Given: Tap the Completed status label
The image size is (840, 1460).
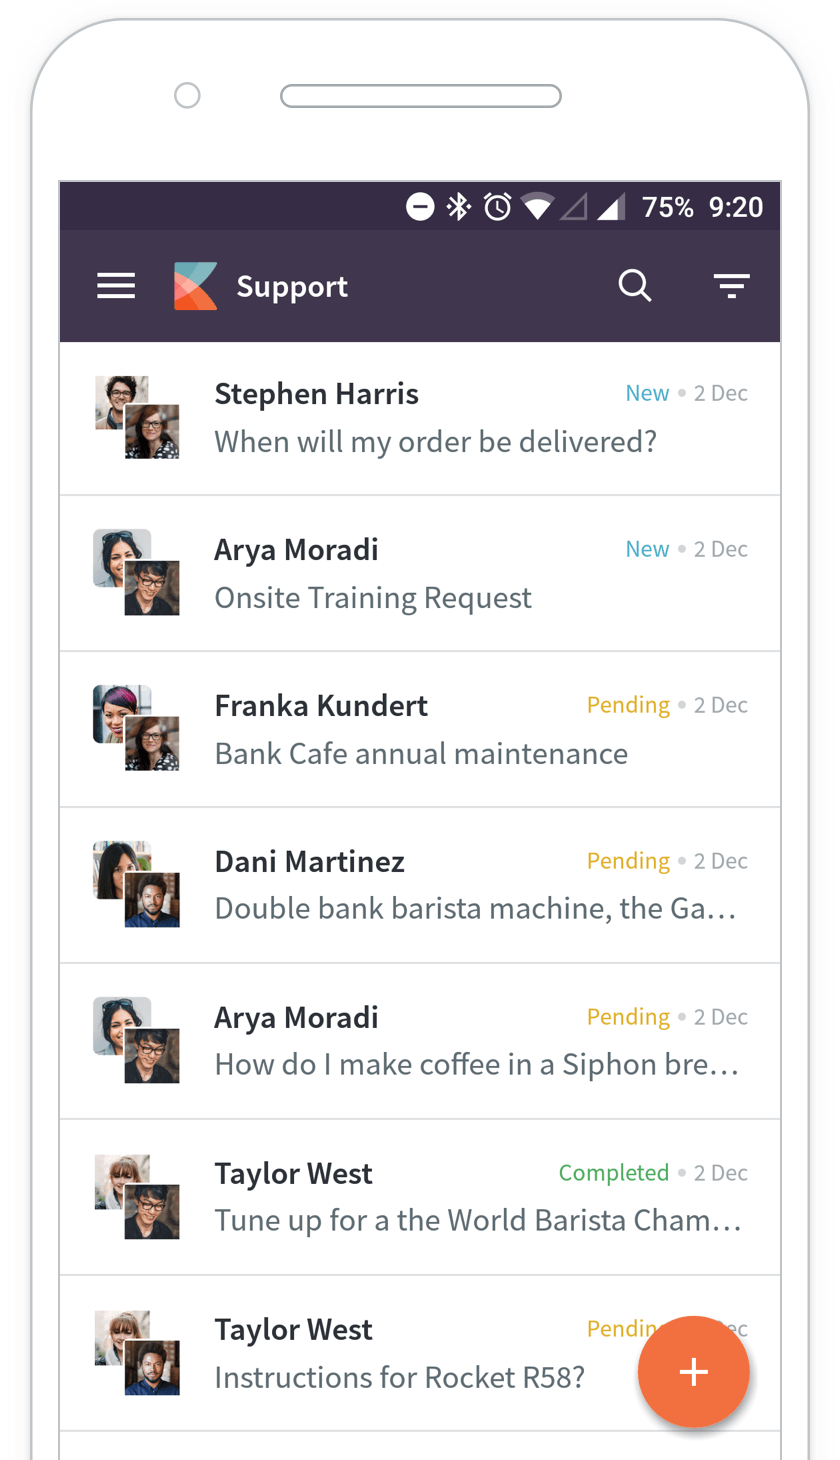Looking at the screenshot, I should click(x=614, y=1171).
